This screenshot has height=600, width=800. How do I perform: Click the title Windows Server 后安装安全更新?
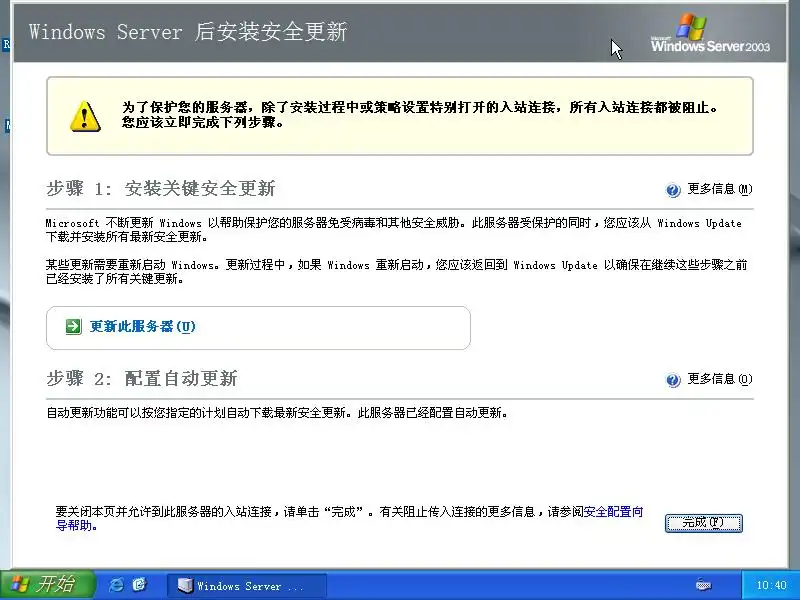pos(188,32)
